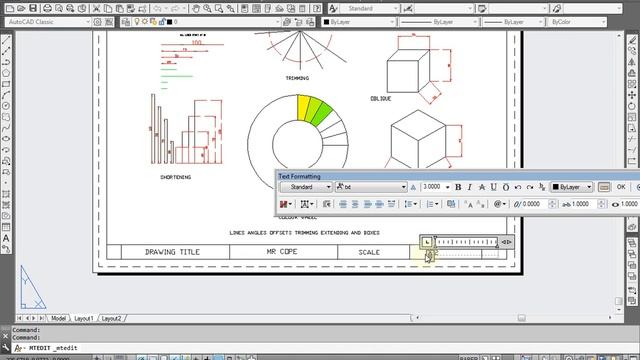Click the New drawing icon
The image size is (640, 360).
click(10, 8)
